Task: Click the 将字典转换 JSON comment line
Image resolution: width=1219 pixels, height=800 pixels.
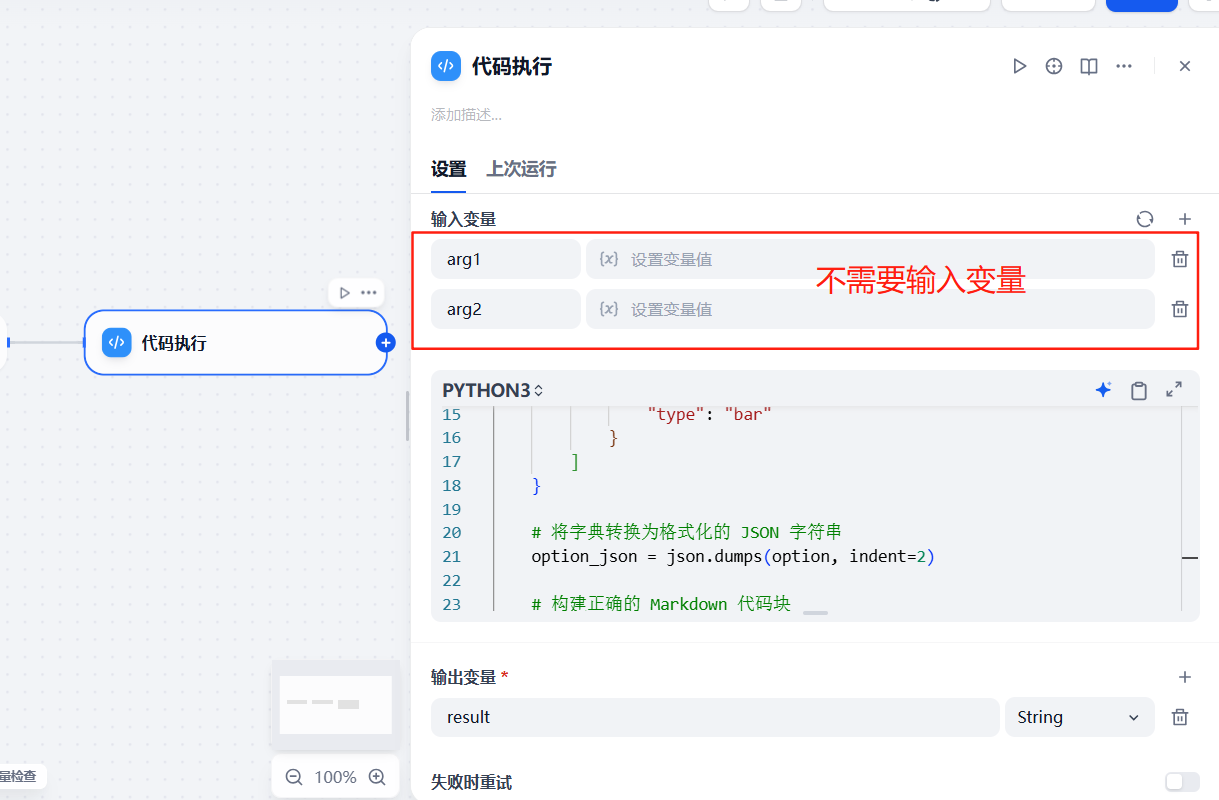Action: [x=686, y=532]
